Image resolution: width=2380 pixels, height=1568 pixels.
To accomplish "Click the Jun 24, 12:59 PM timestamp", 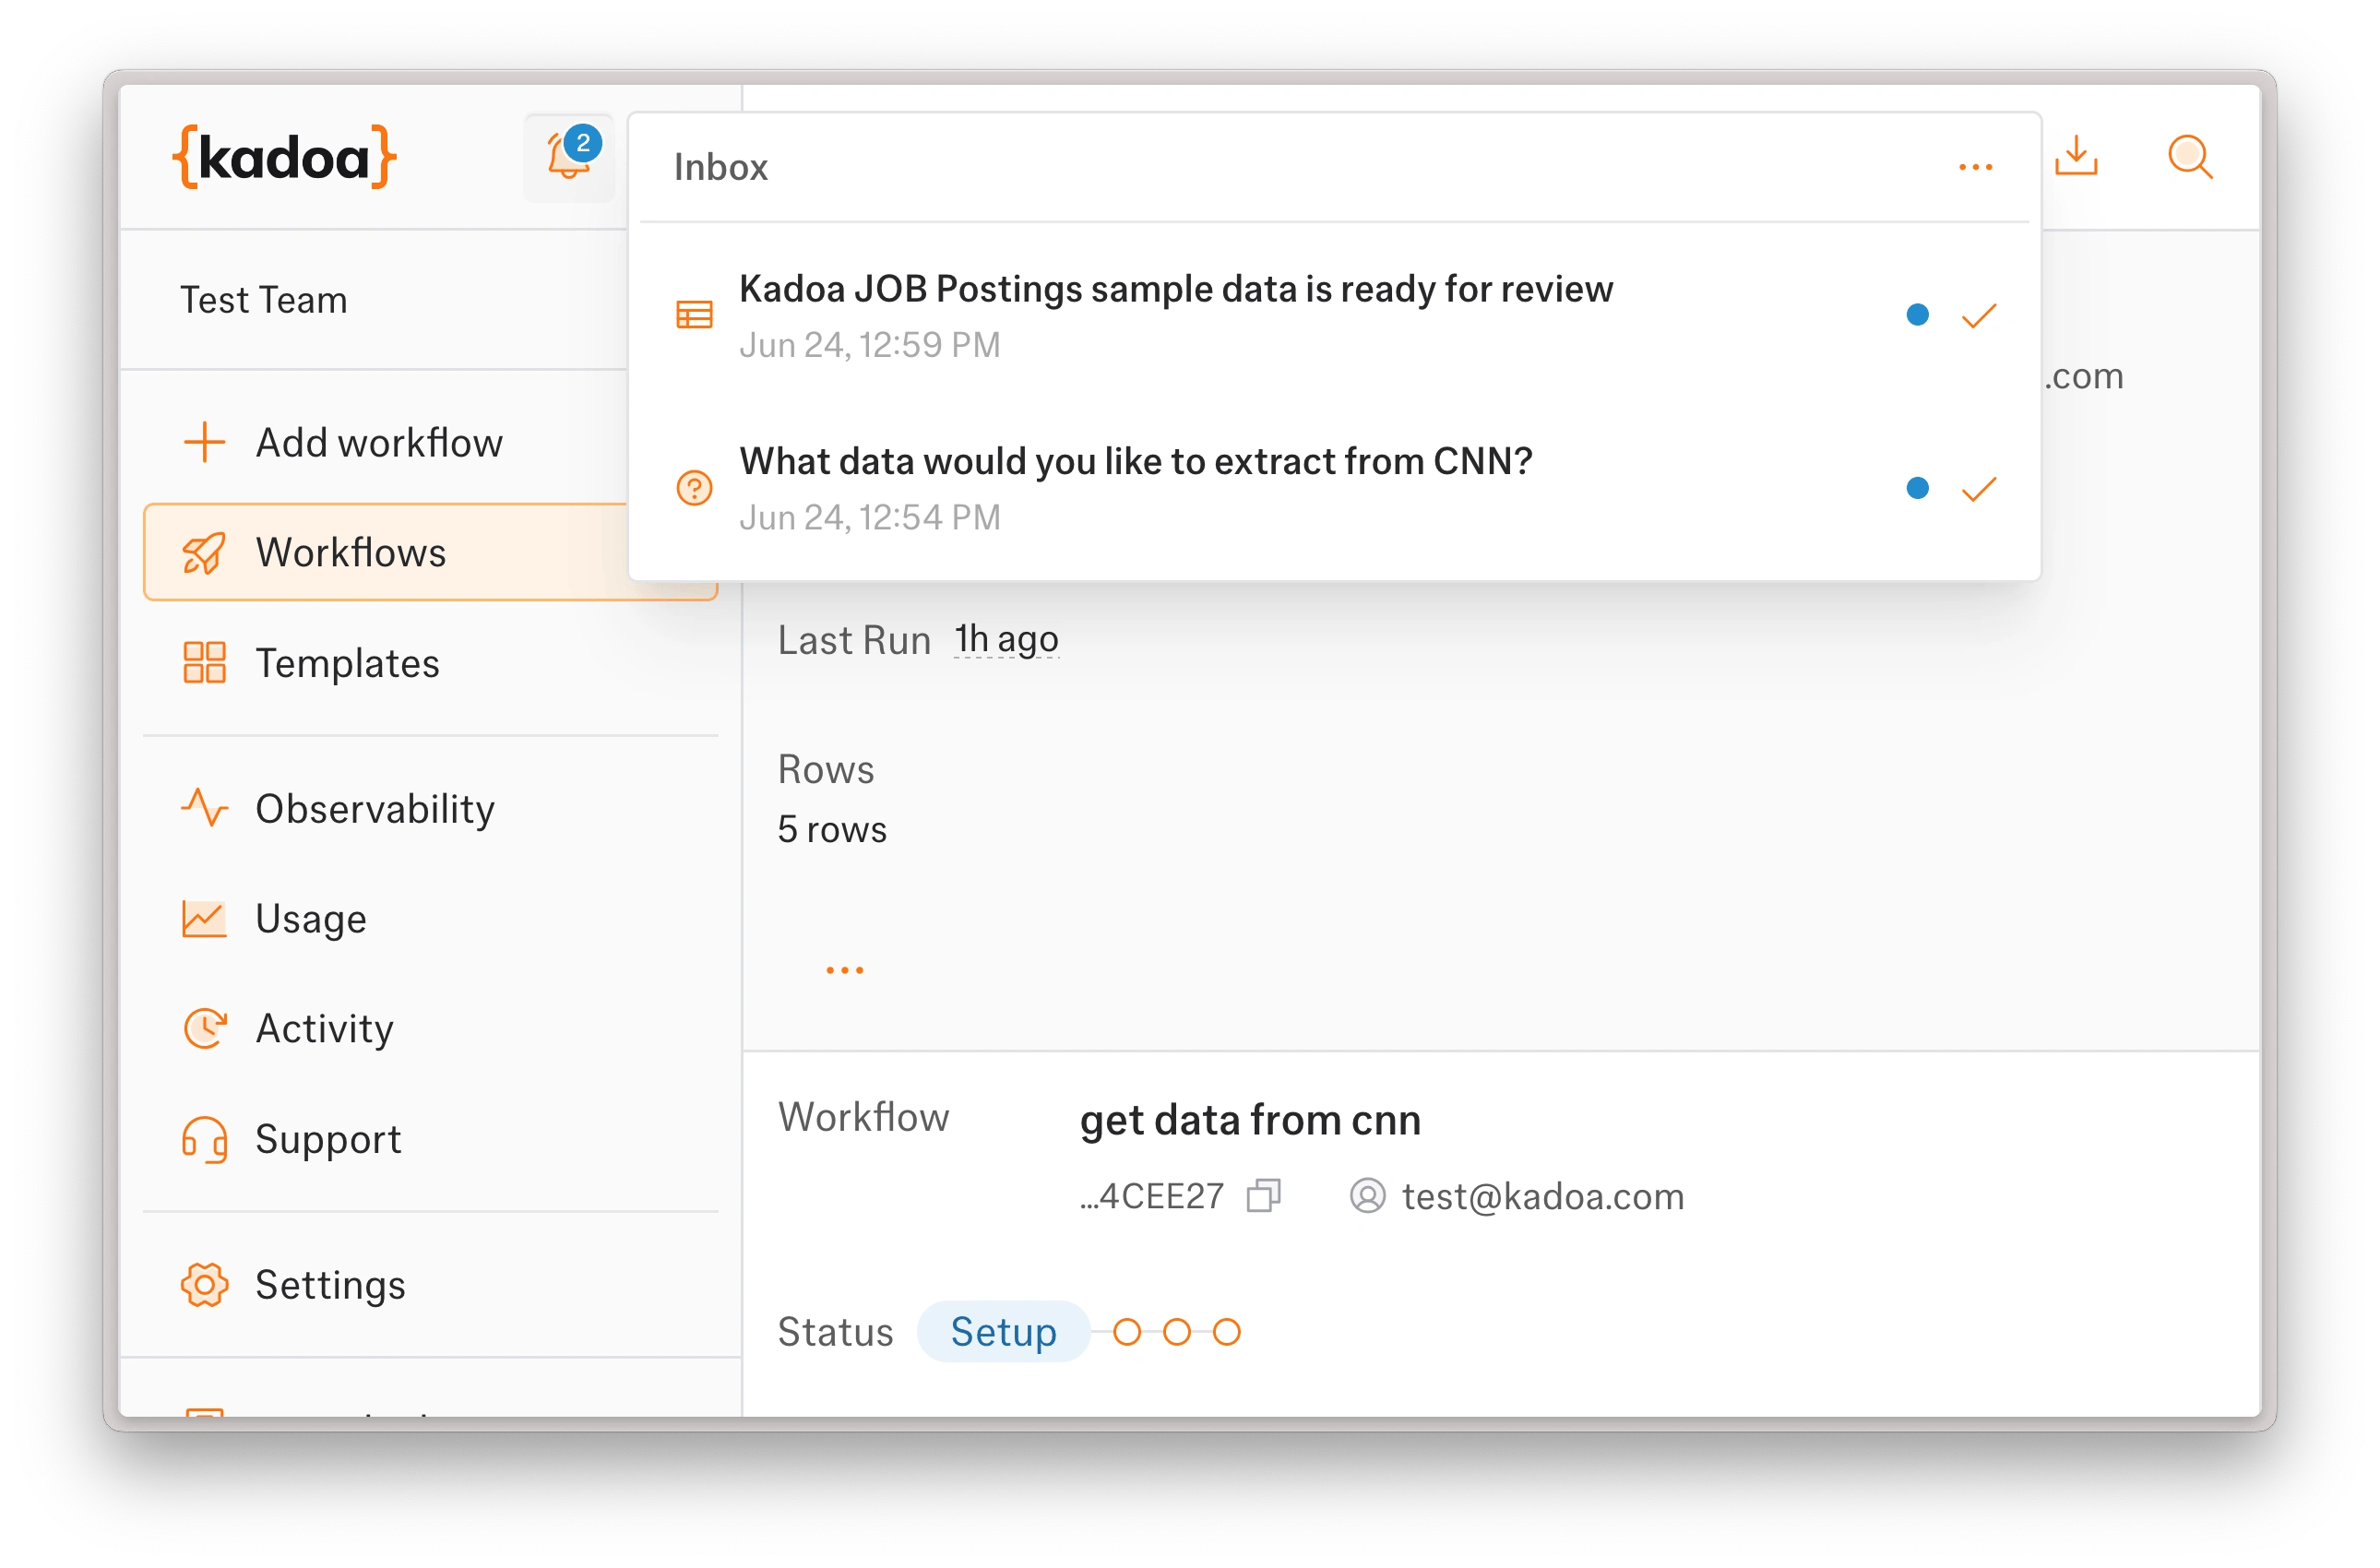I will [x=870, y=345].
